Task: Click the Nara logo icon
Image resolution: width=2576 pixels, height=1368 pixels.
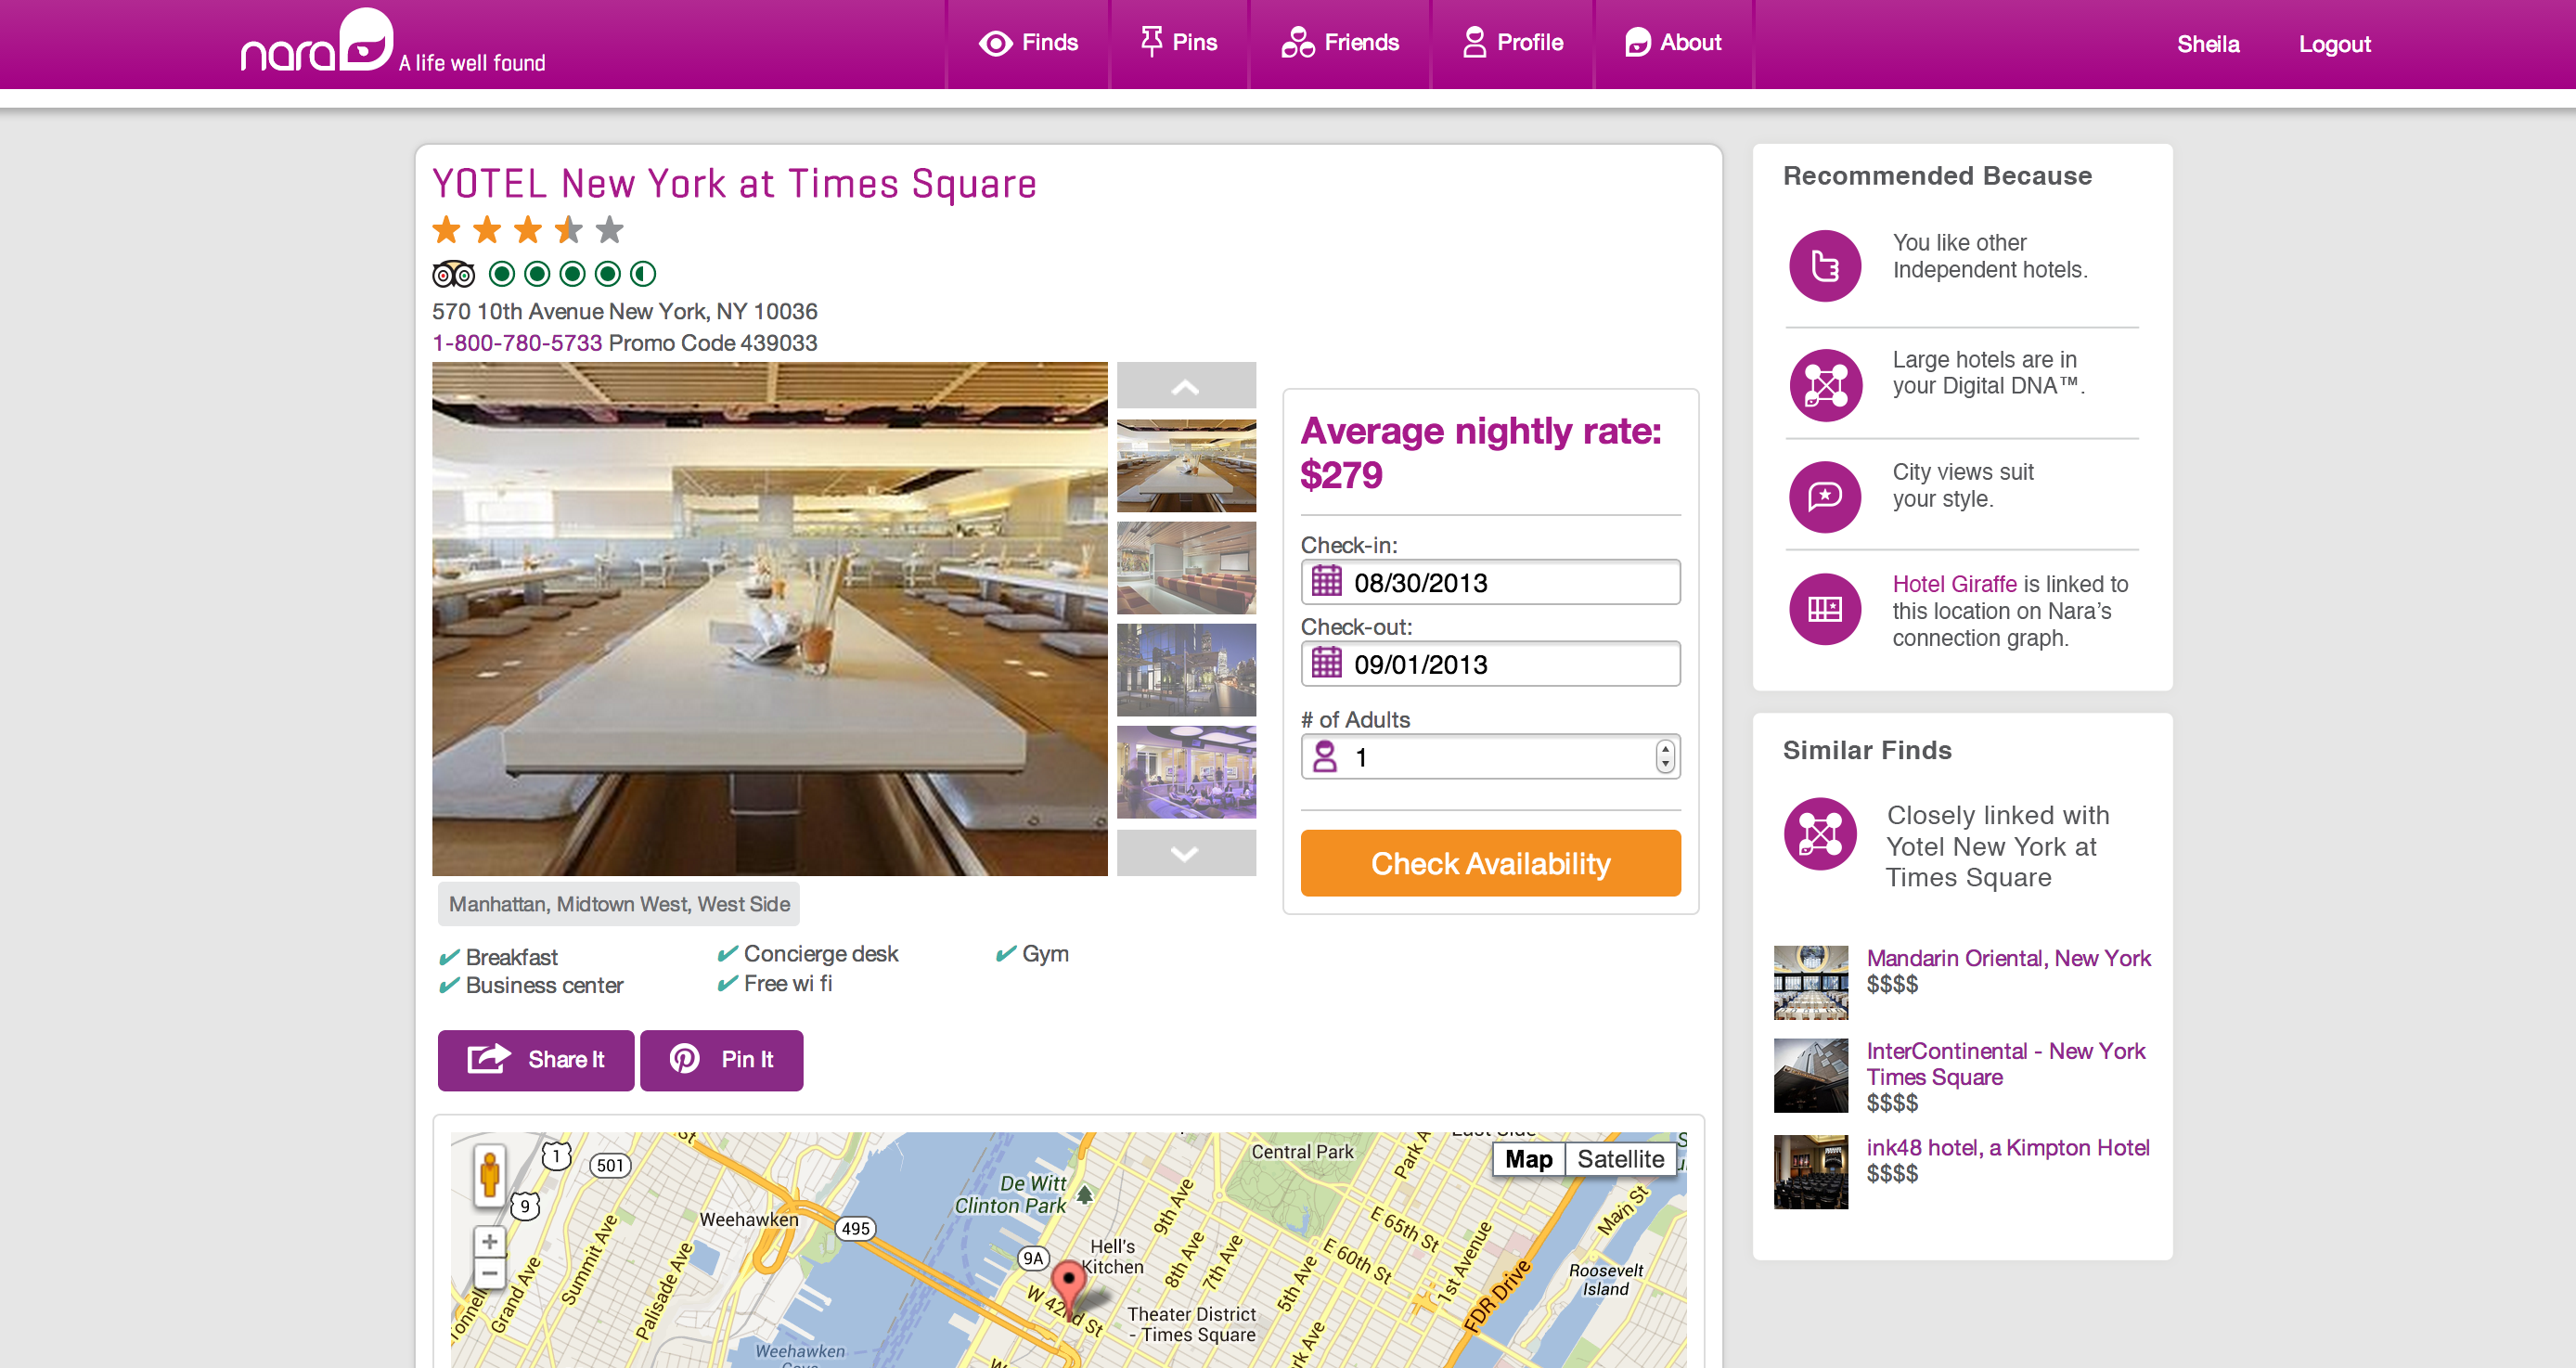Action: (x=365, y=41)
